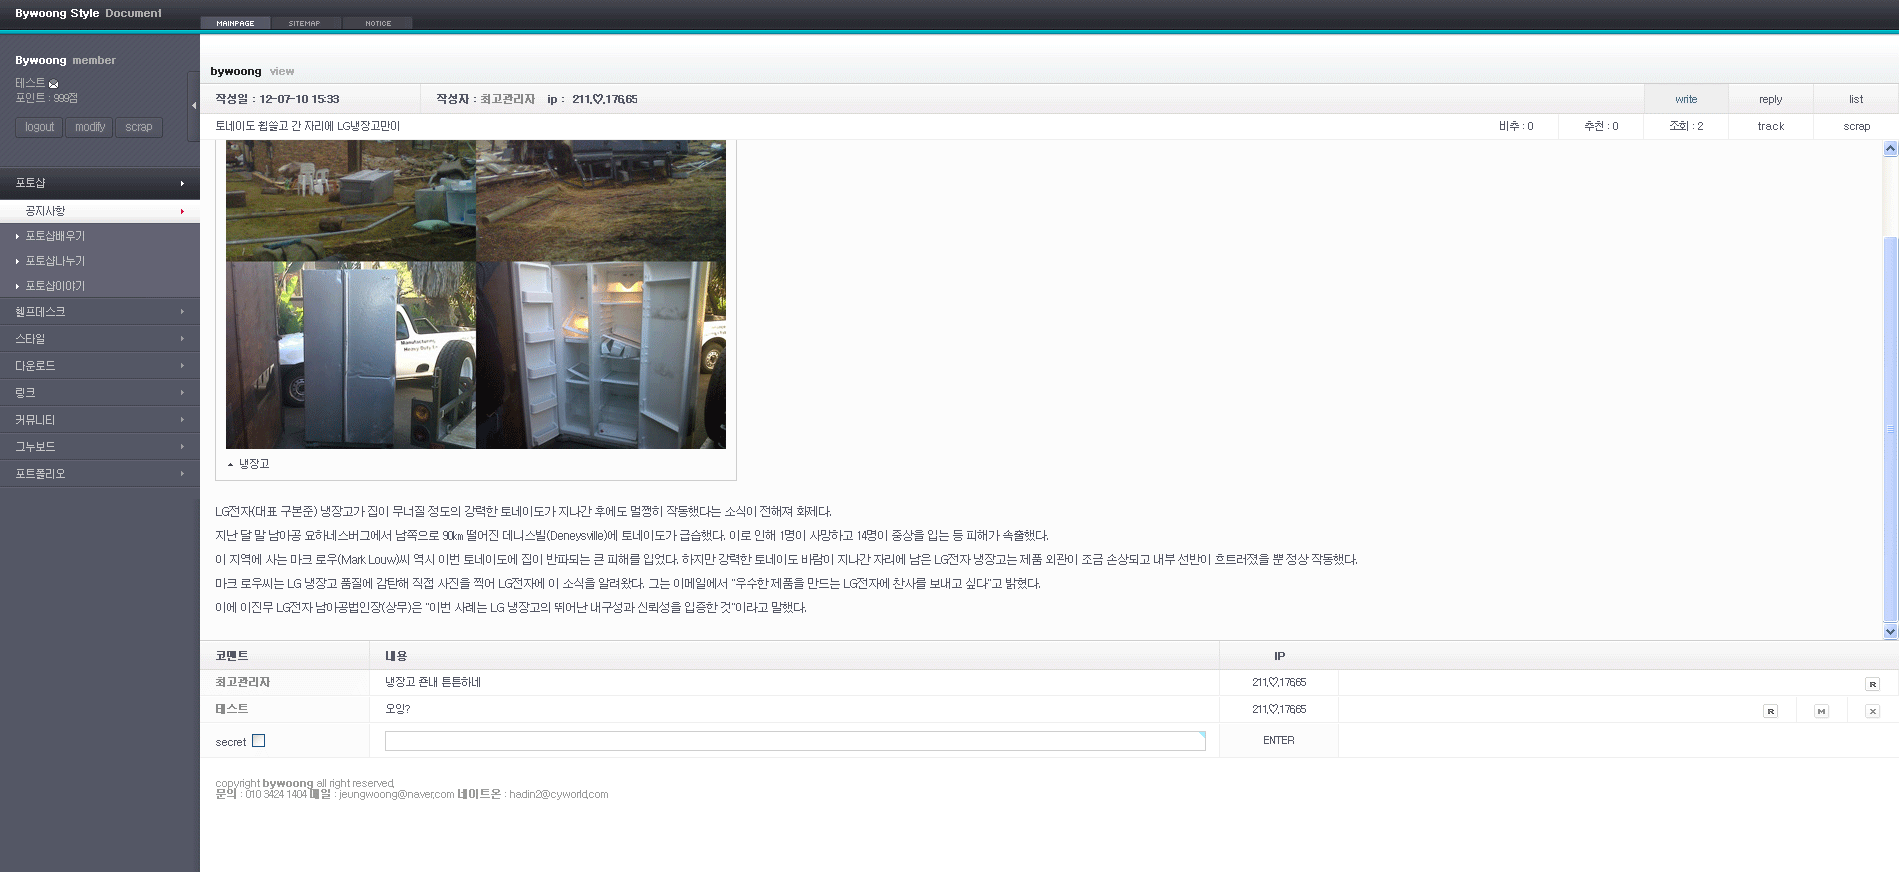This screenshot has height=872, width=1899.
Task: Open the 포토샵배우기 submenu item
Action: [x=55, y=236]
